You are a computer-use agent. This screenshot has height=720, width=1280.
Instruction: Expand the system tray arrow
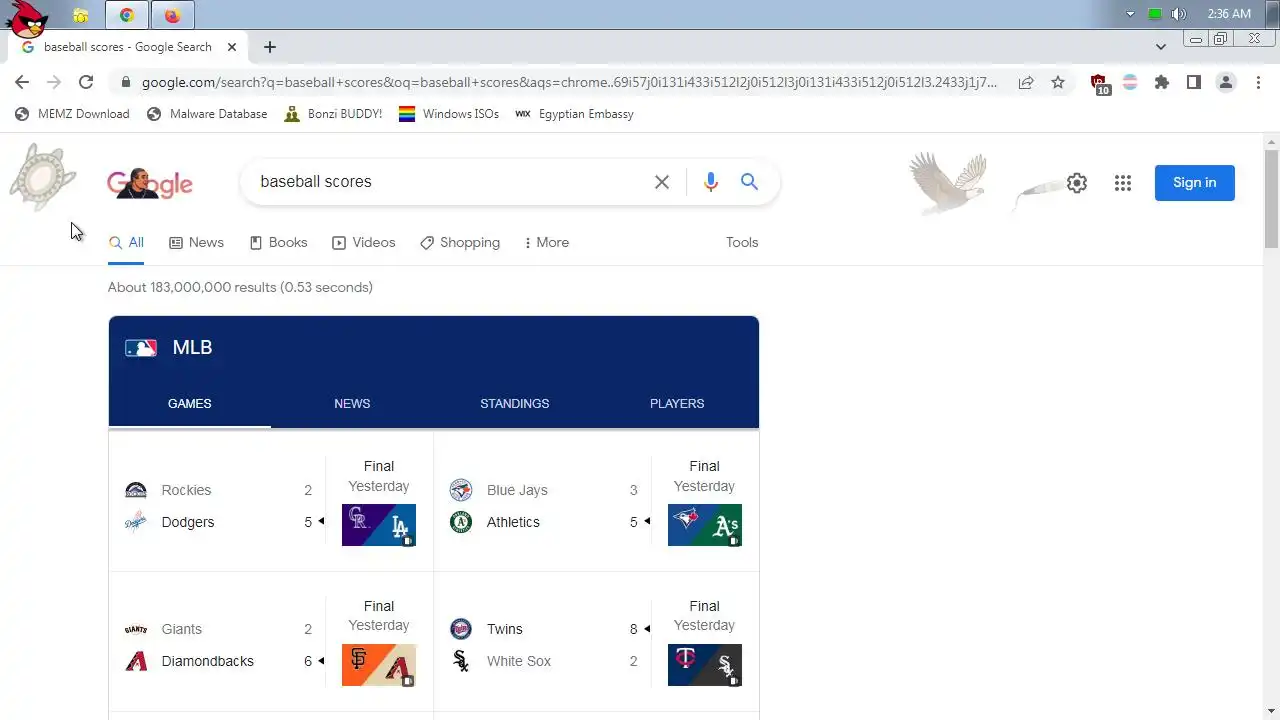click(x=1131, y=14)
